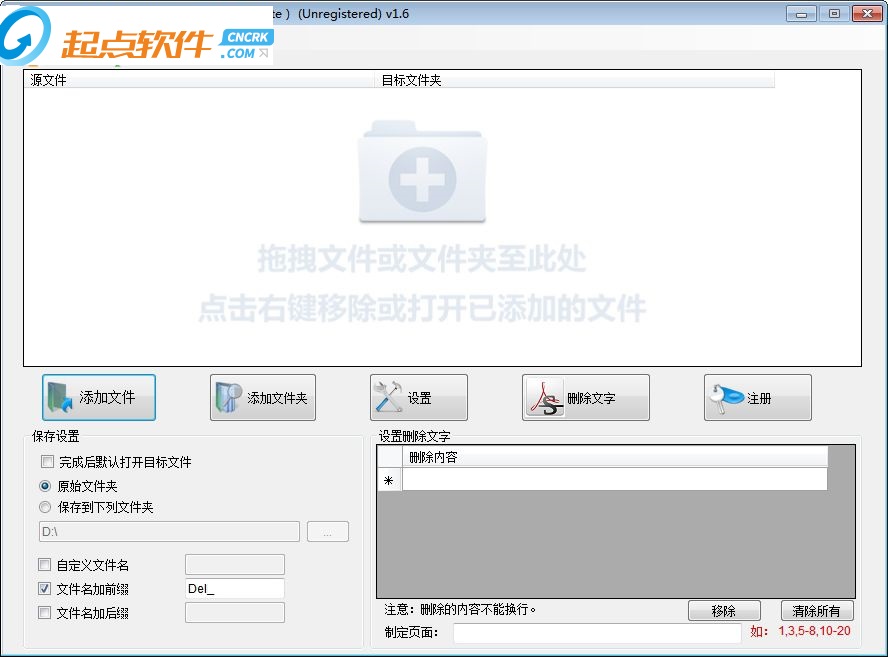Click the prefix field containing Del_
This screenshot has width=888, height=657.
click(x=234, y=588)
